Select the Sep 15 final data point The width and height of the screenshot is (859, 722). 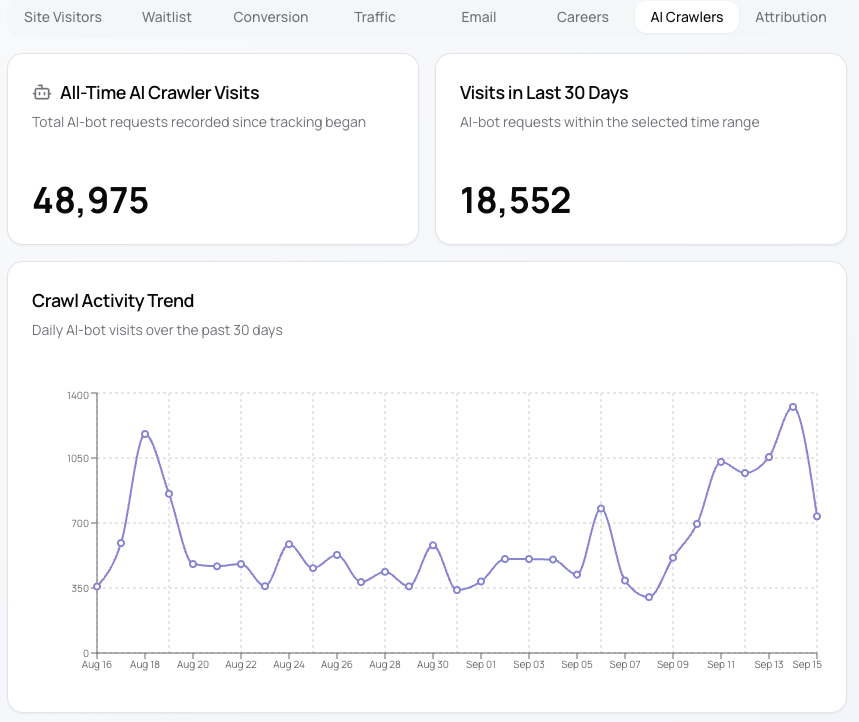[x=817, y=517]
